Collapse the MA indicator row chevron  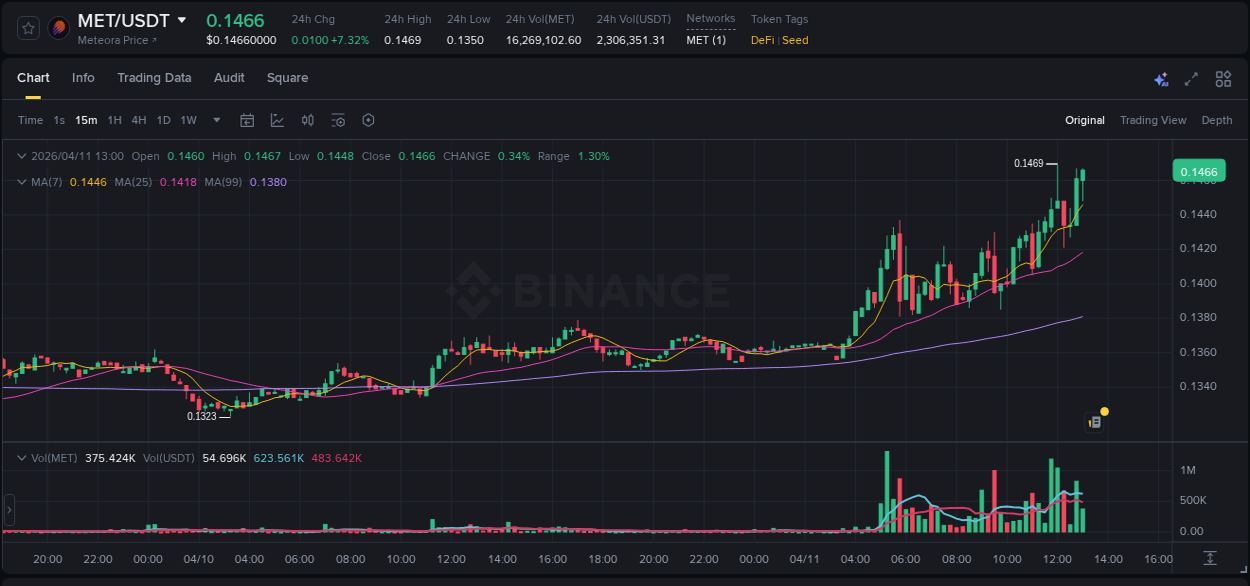[22, 182]
